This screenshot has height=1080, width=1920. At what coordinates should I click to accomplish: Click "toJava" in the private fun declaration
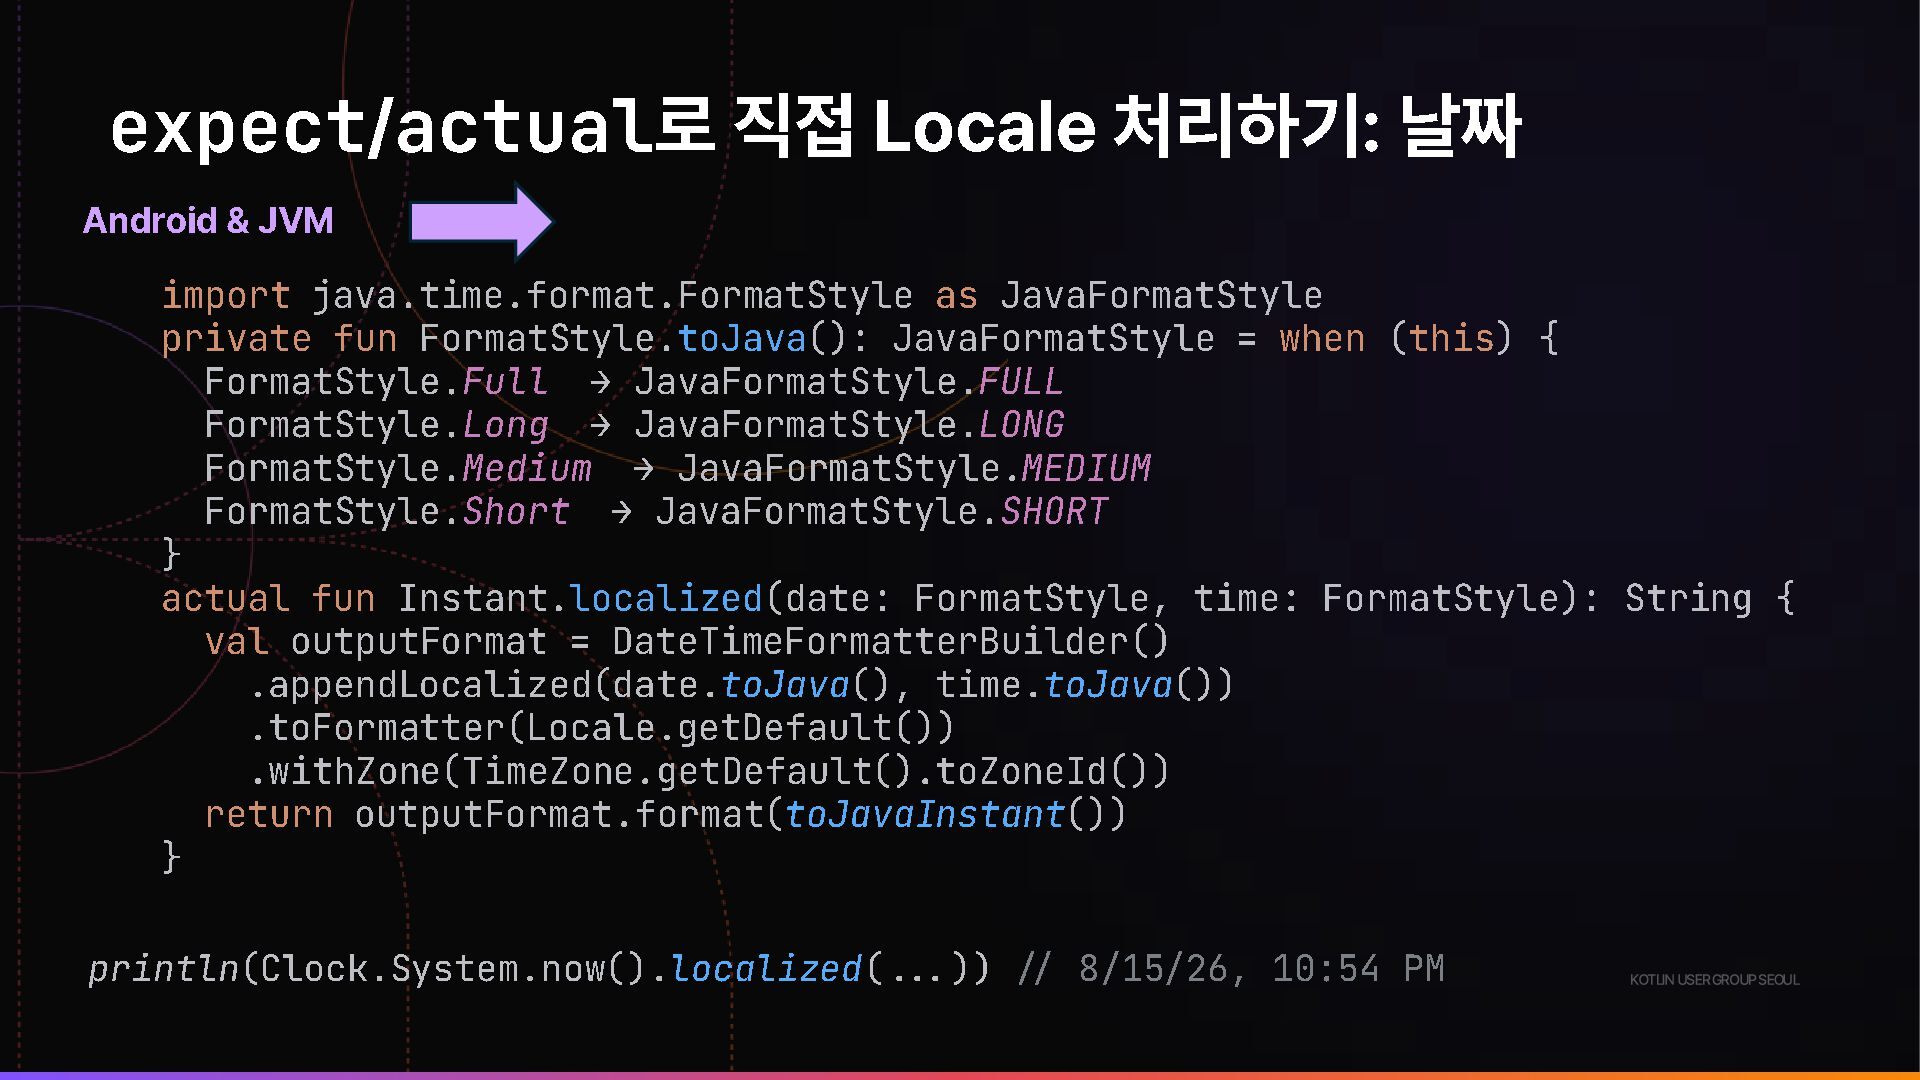[x=742, y=339]
